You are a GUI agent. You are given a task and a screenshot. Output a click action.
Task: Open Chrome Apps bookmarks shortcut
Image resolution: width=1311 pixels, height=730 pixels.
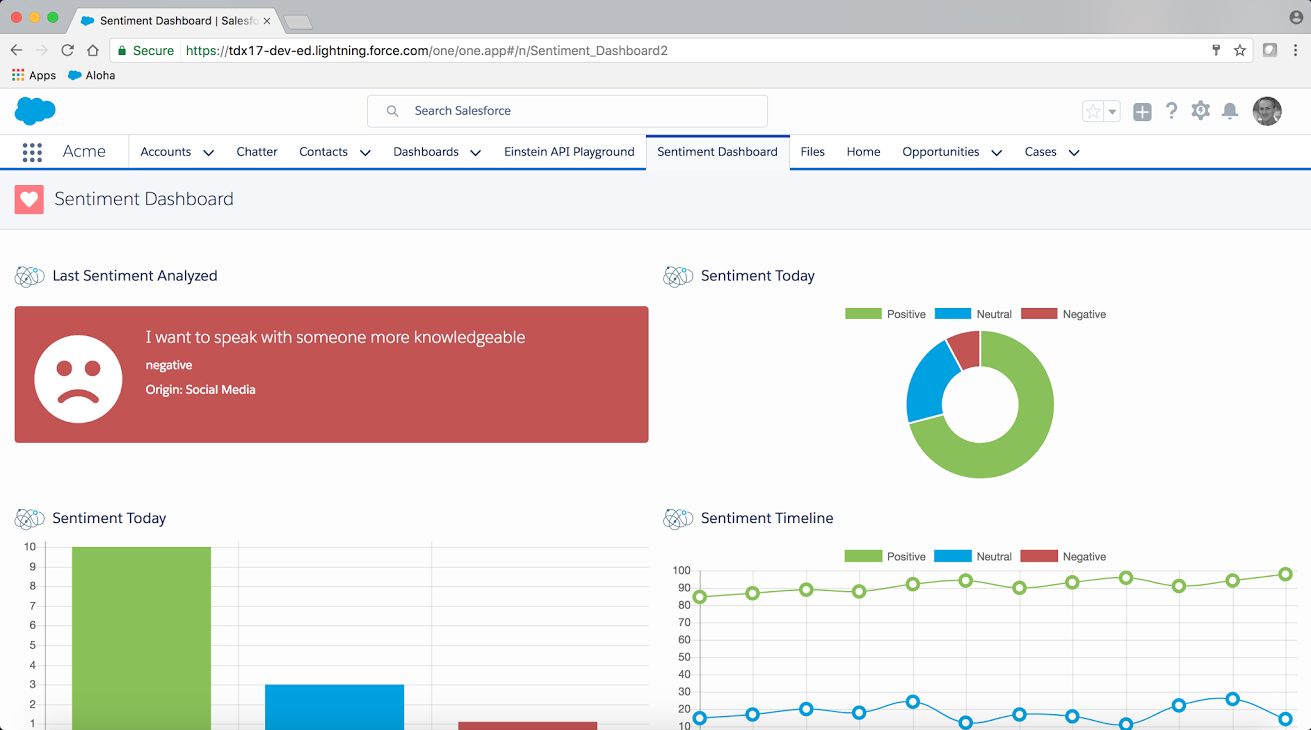pos(34,75)
